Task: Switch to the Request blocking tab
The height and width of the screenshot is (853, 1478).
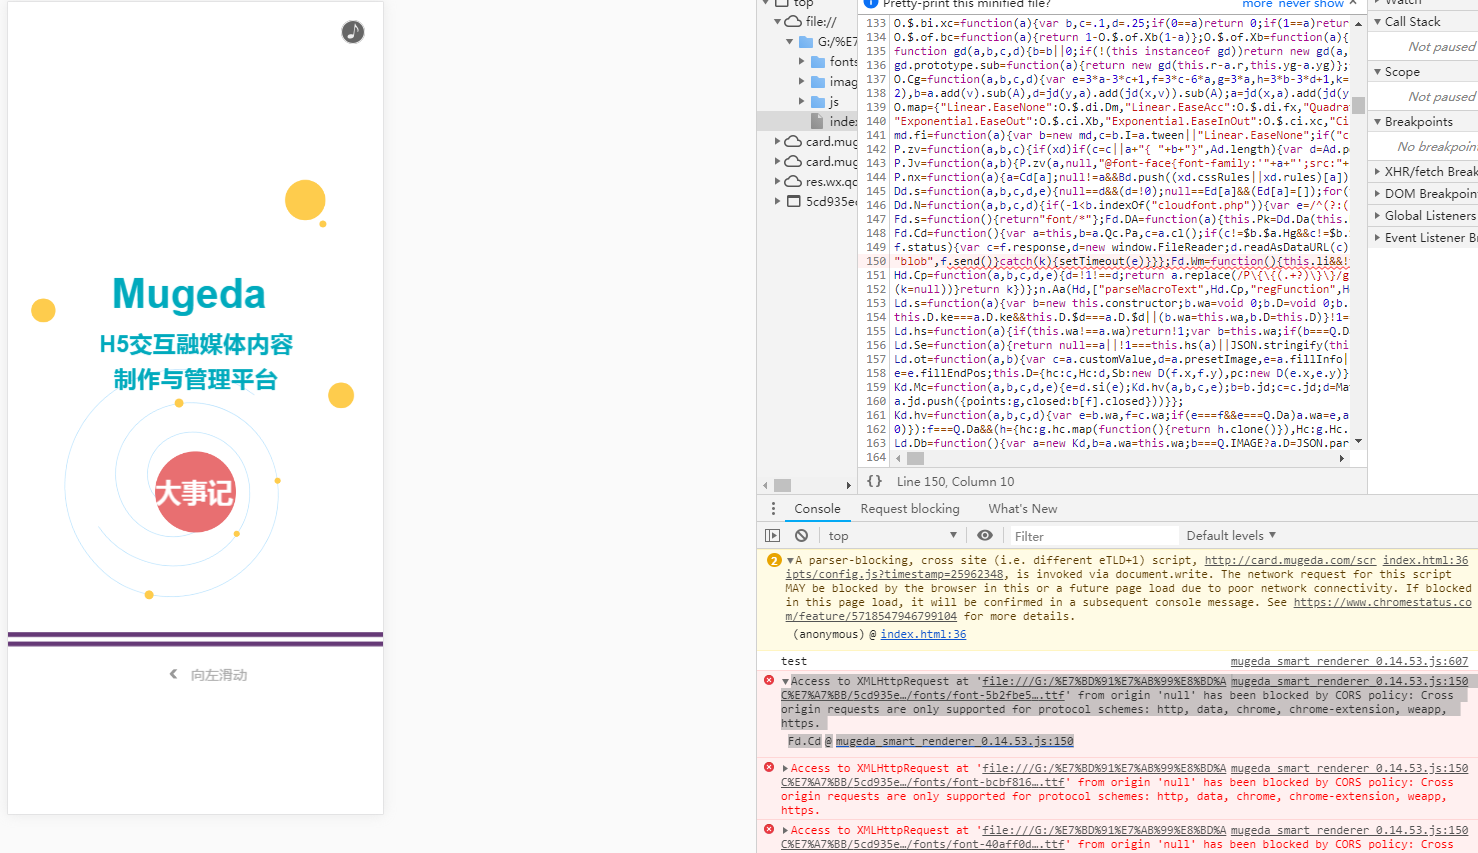Action: (x=910, y=508)
